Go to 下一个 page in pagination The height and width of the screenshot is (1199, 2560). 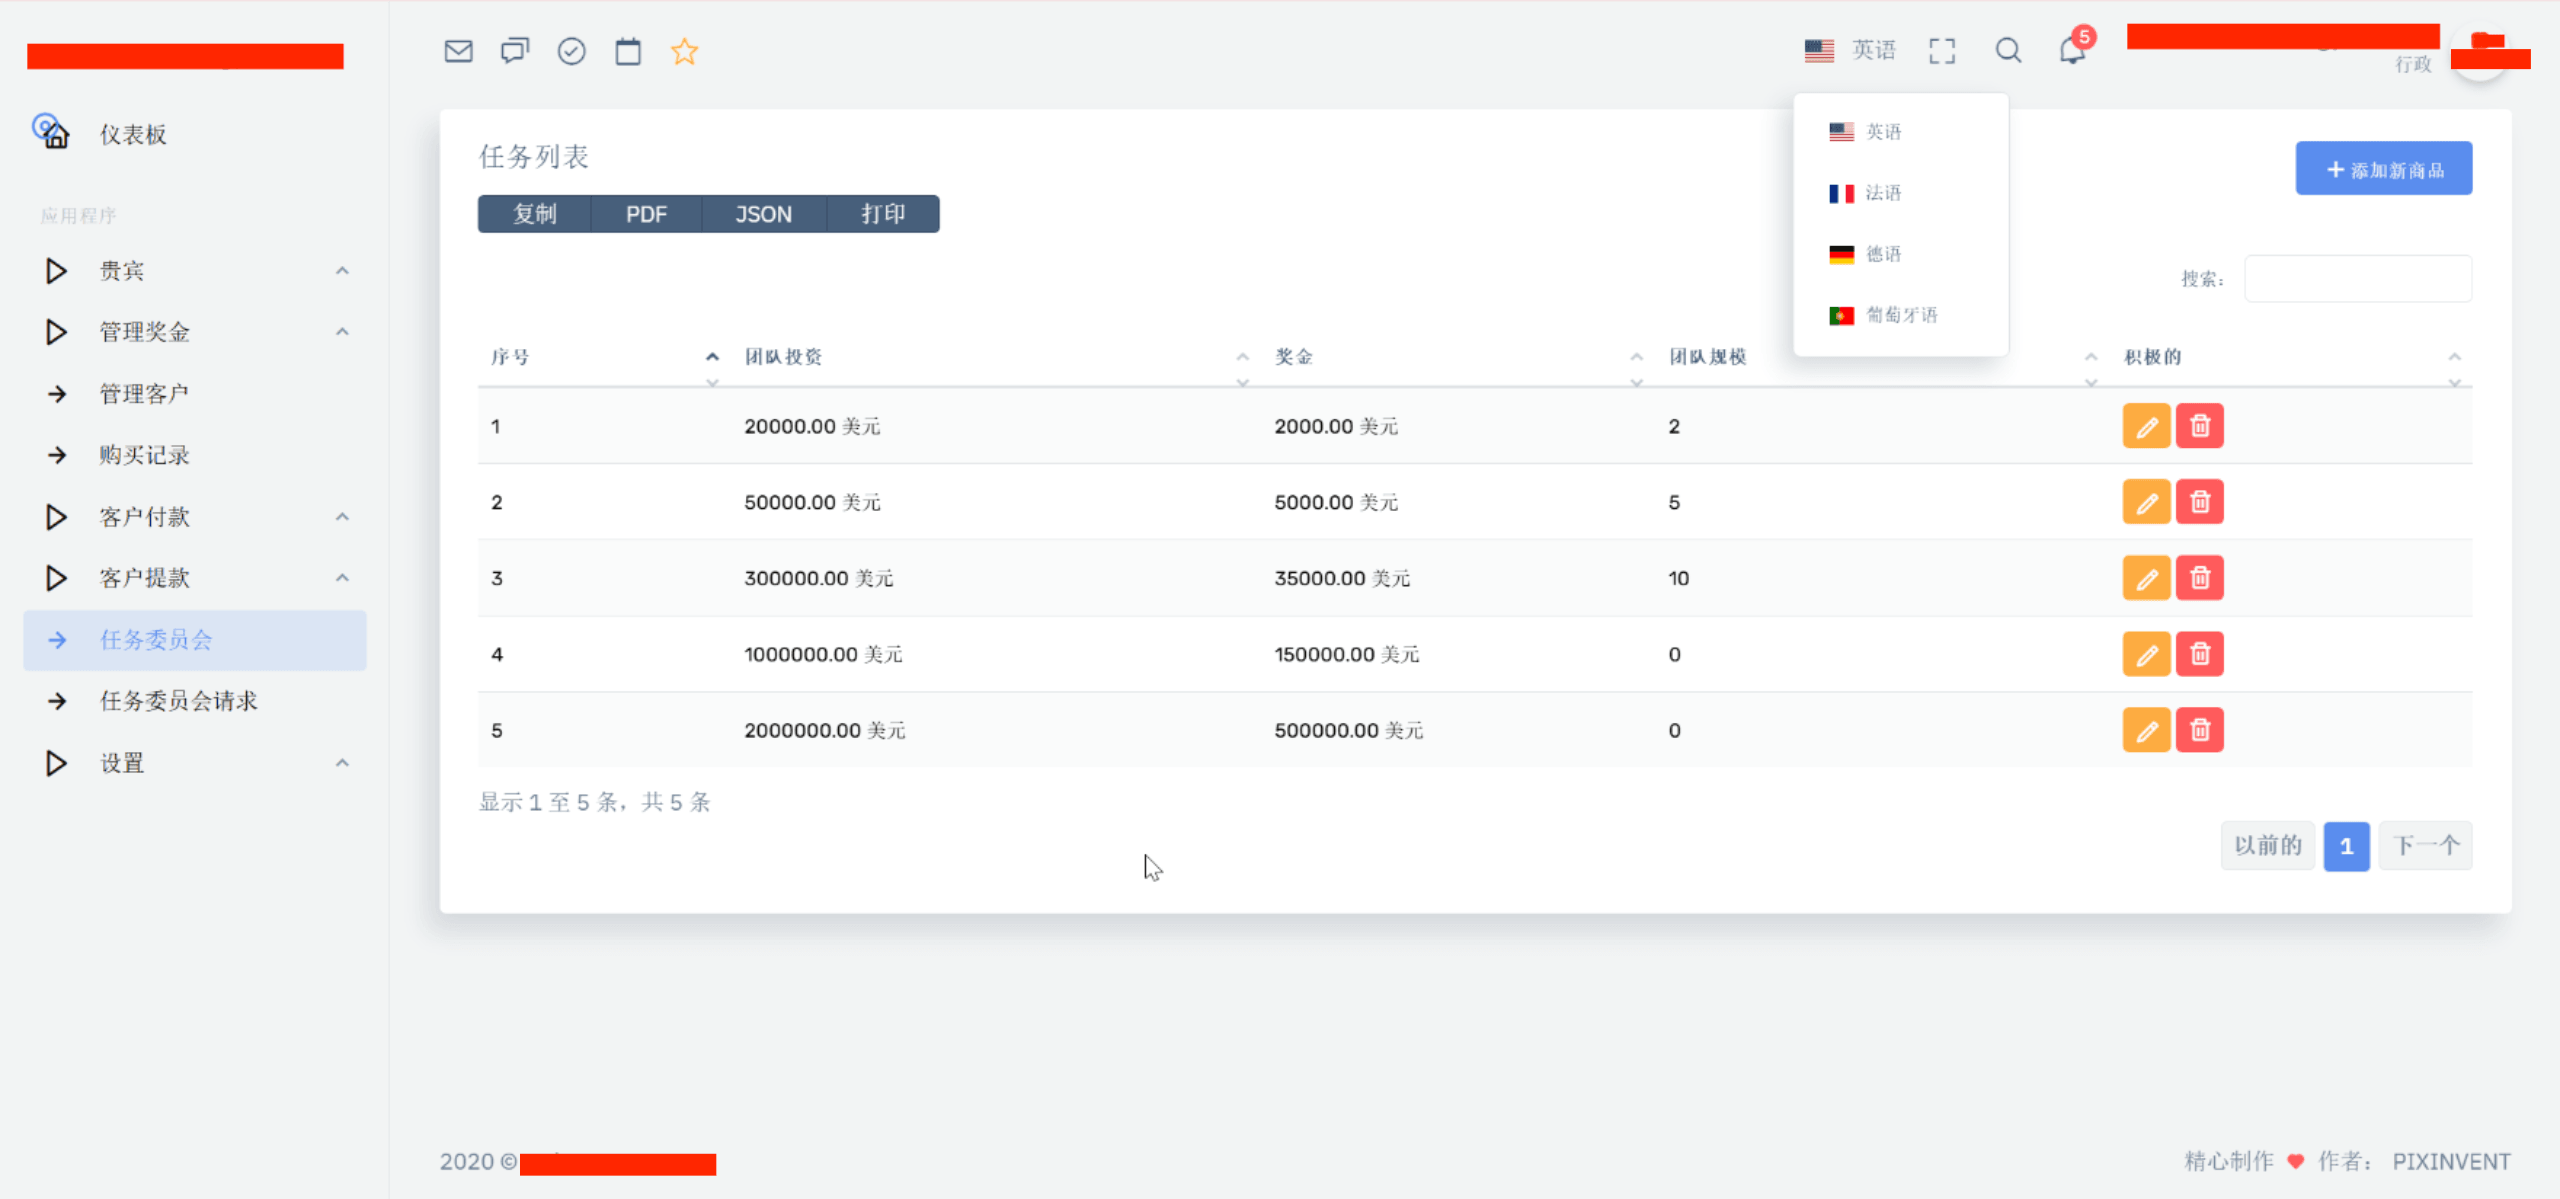[2425, 846]
